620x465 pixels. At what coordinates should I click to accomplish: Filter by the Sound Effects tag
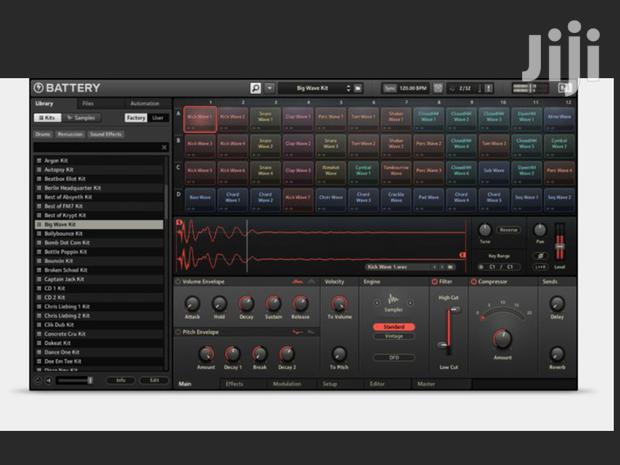[x=106, y=134]
